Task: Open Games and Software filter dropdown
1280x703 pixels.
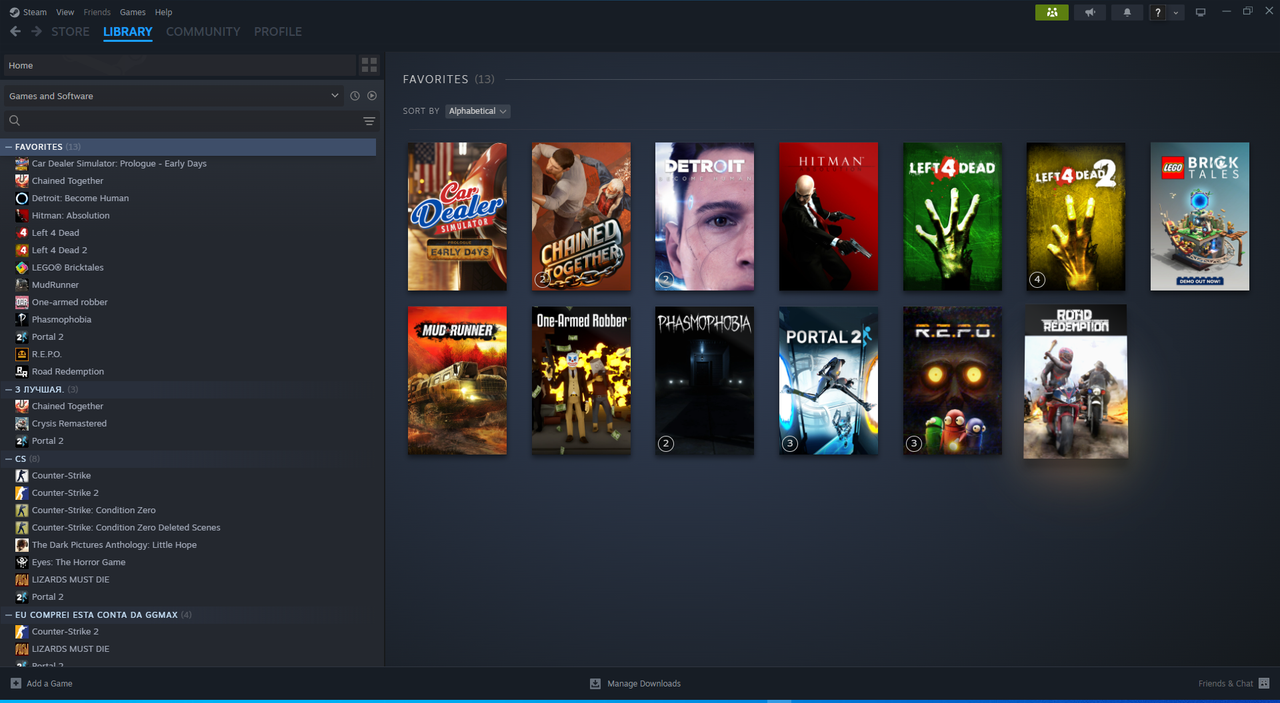Action: pyautogui.click(x=174, y=96)
